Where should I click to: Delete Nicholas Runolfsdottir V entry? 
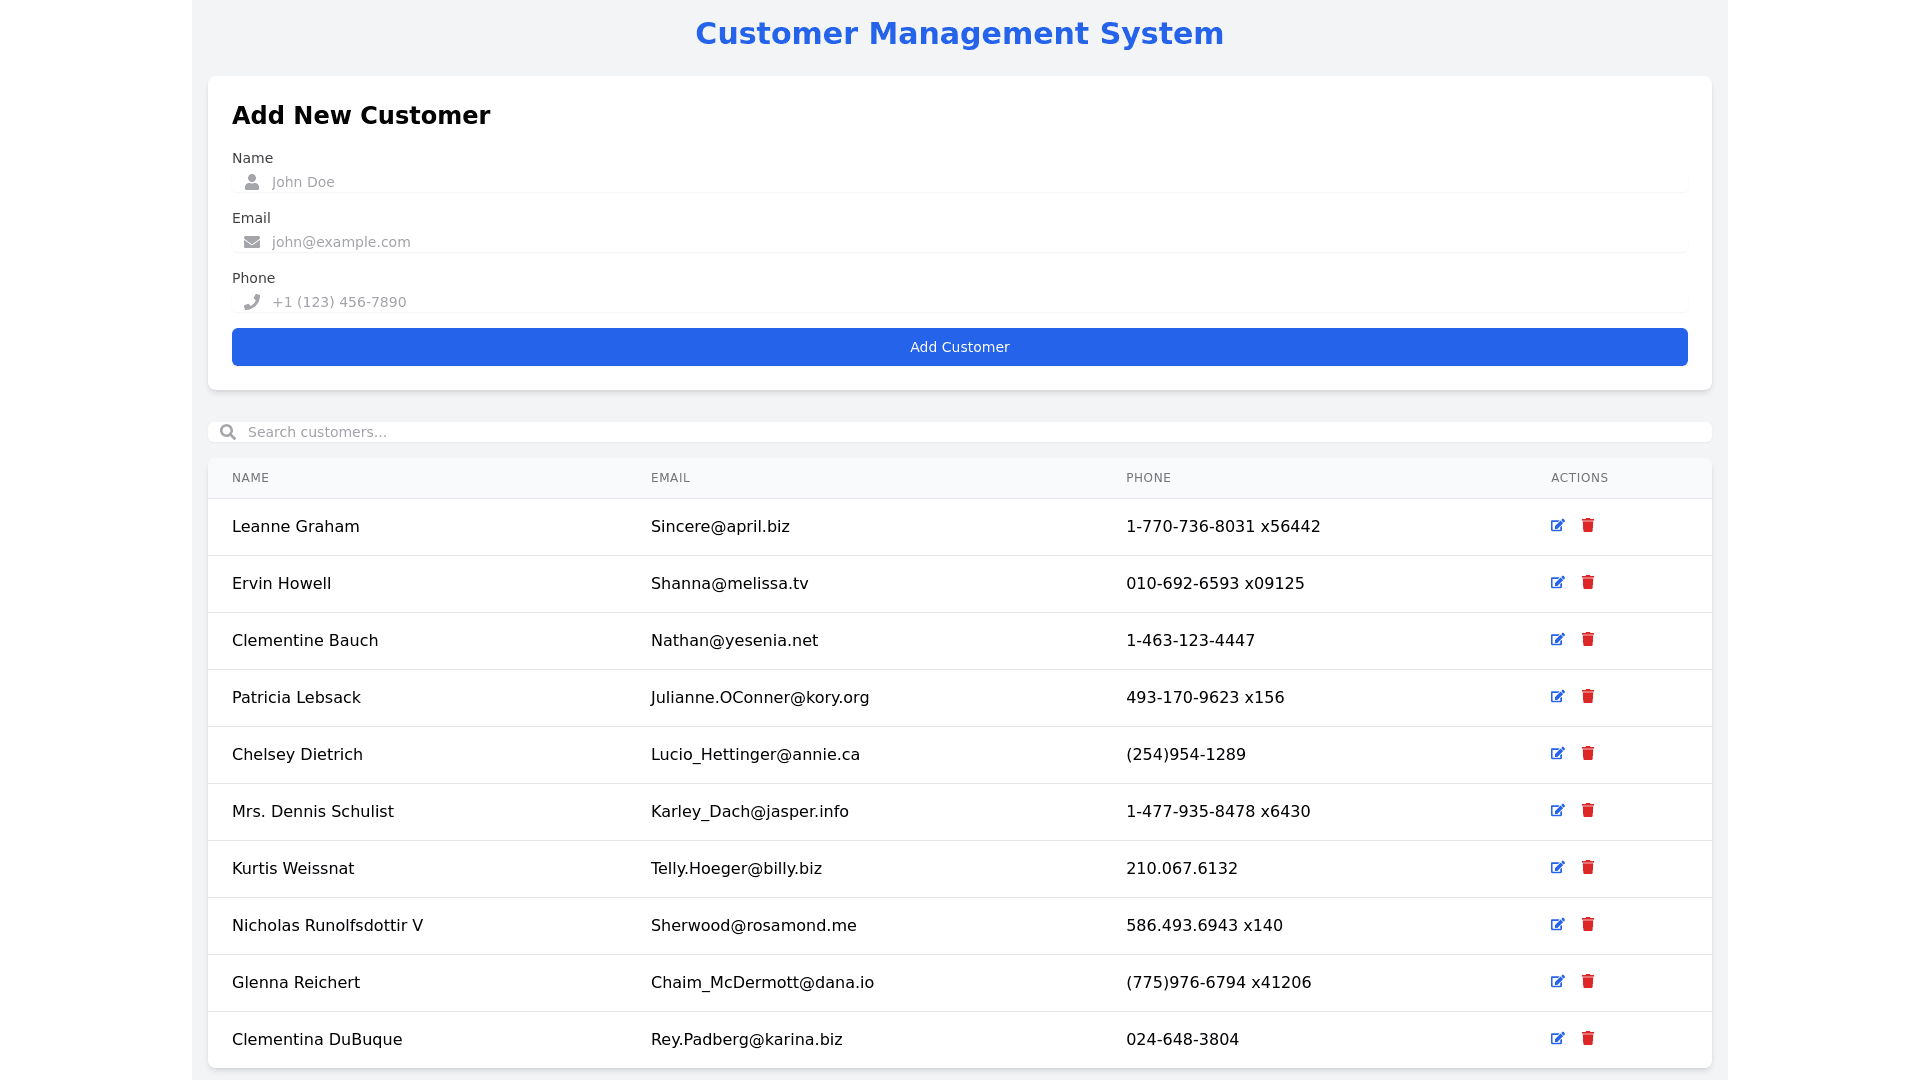tap(1587, 925)
